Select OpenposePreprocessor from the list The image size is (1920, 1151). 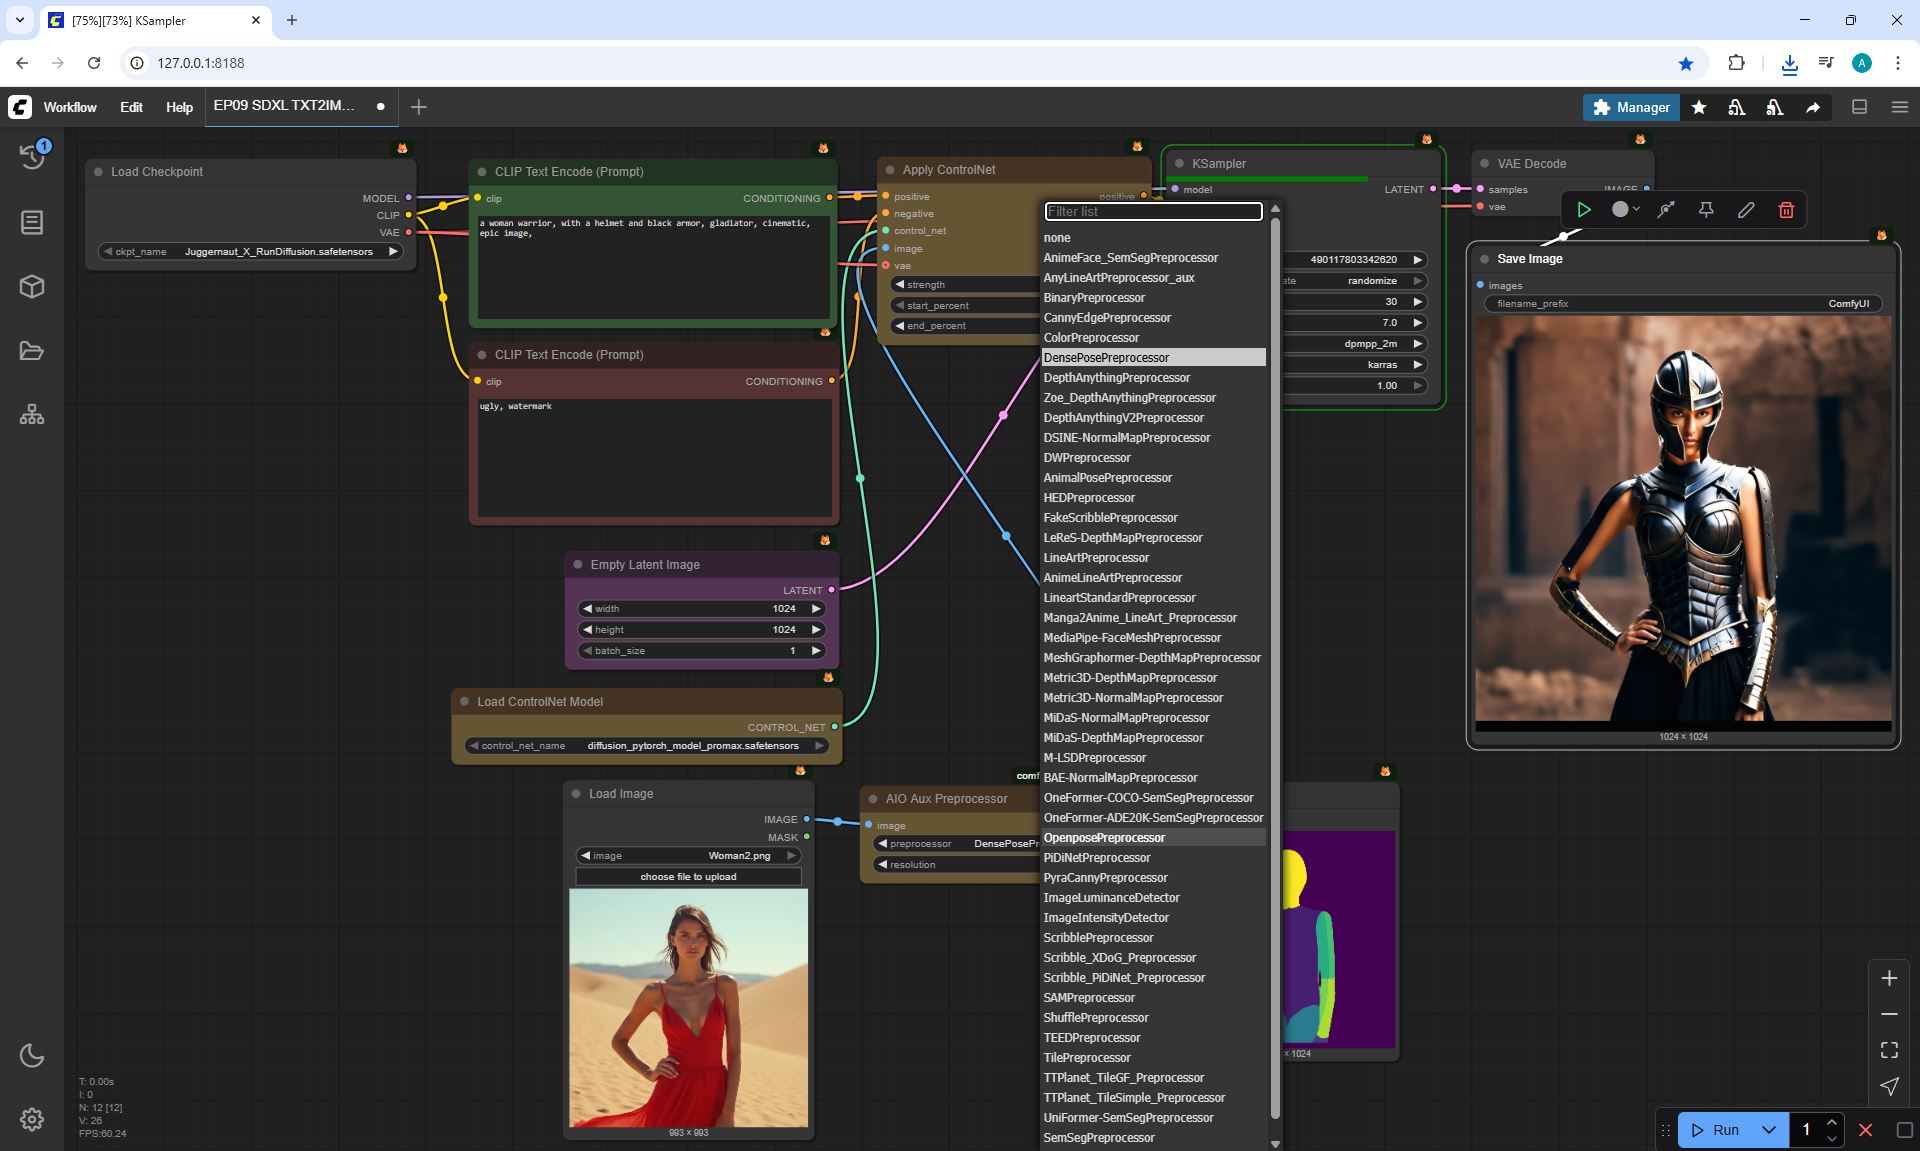pyautogui.click(x=1104, y=838)
